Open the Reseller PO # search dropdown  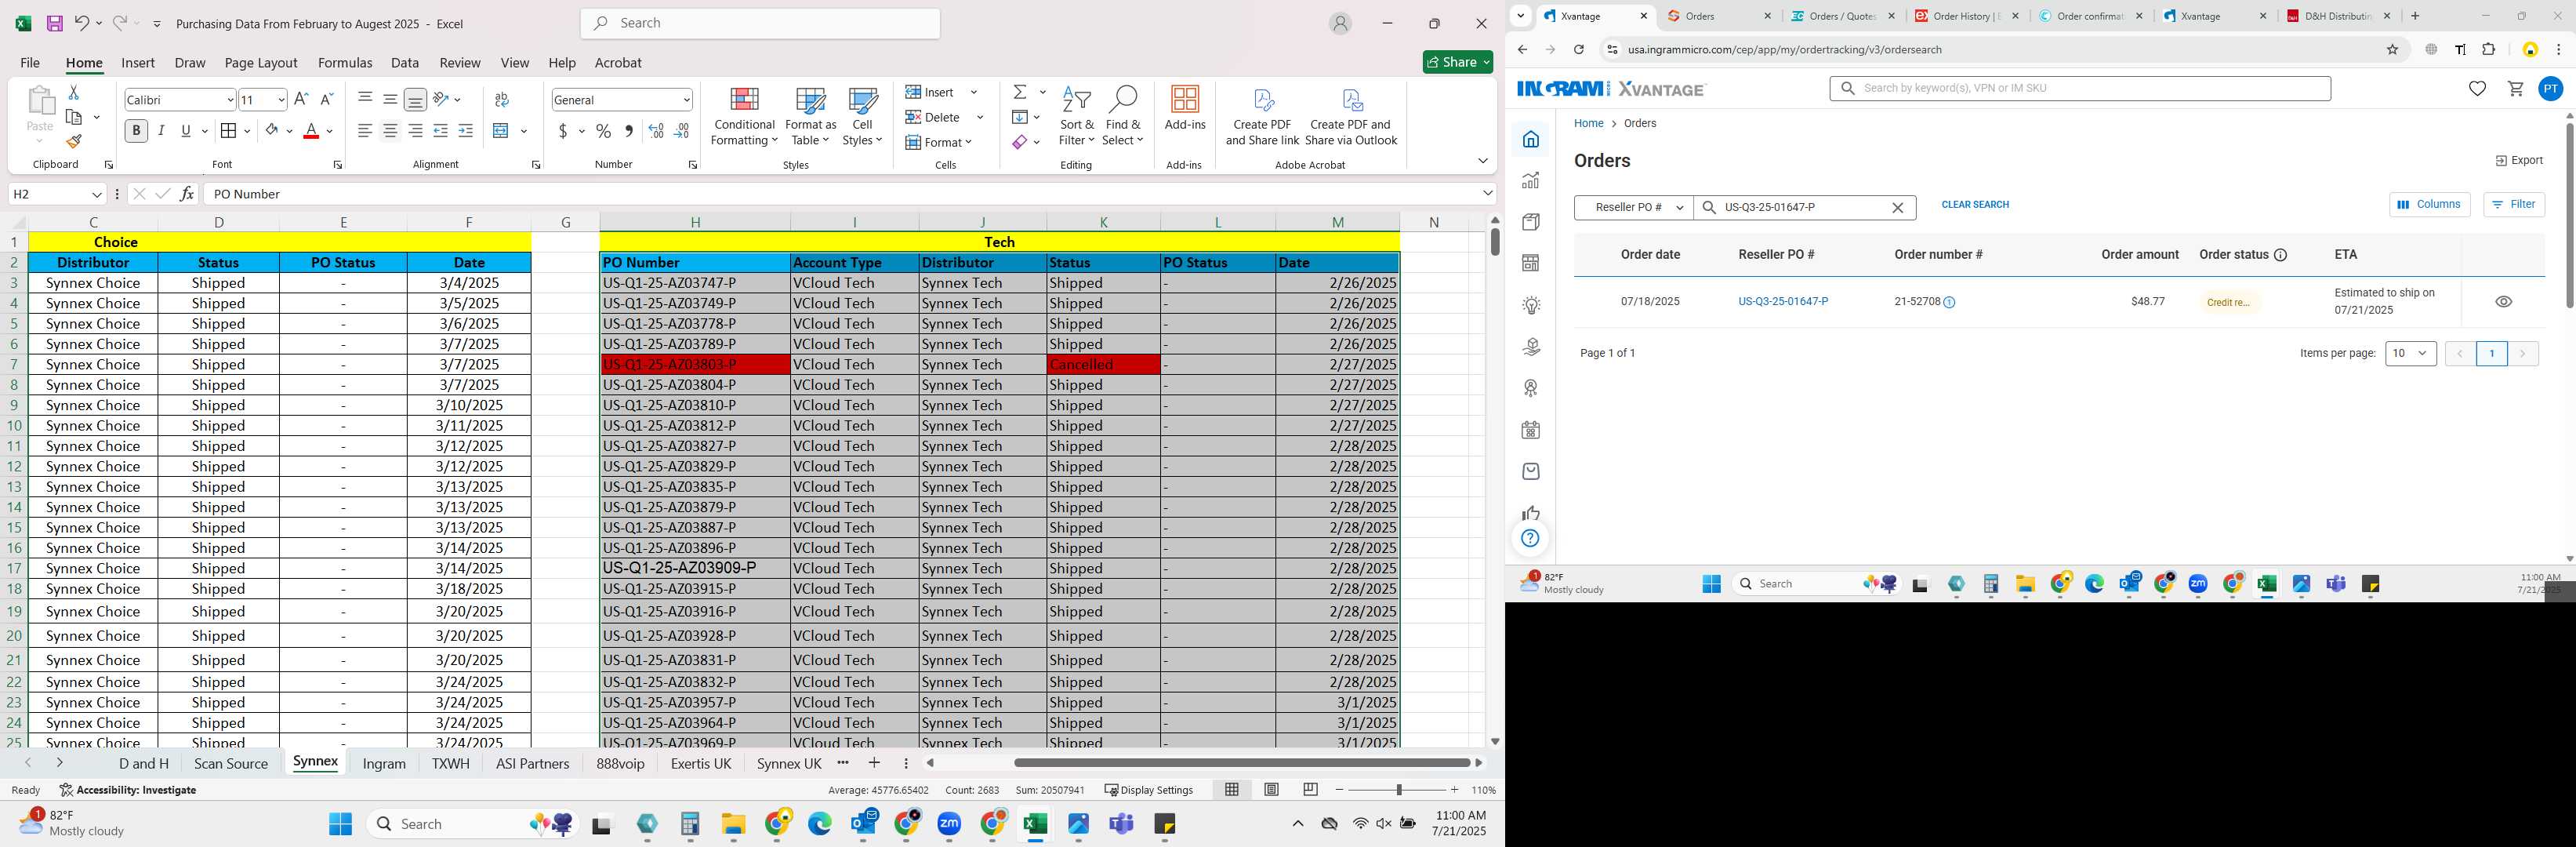[x=1634, y=207]
